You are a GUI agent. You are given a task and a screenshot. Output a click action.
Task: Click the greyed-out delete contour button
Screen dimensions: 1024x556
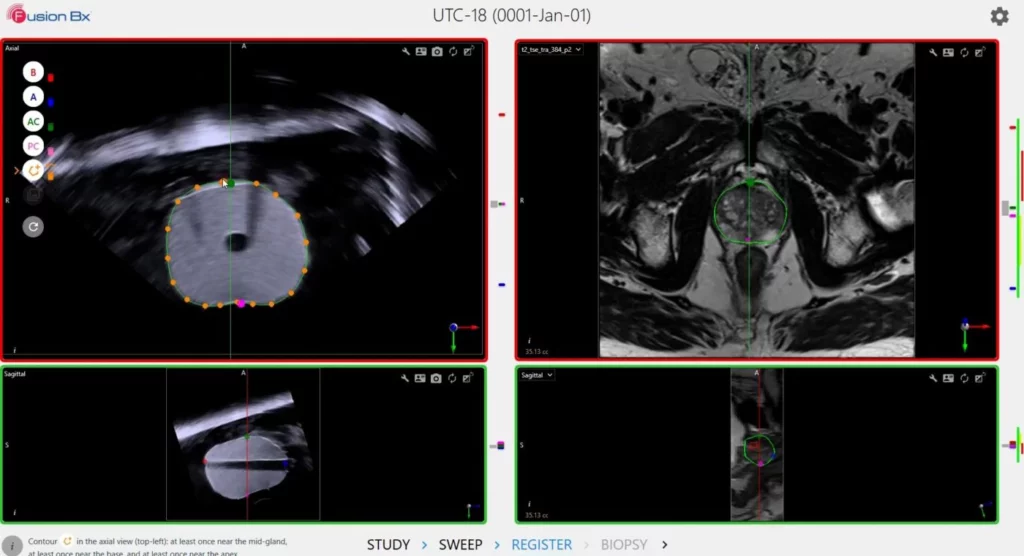33,195
